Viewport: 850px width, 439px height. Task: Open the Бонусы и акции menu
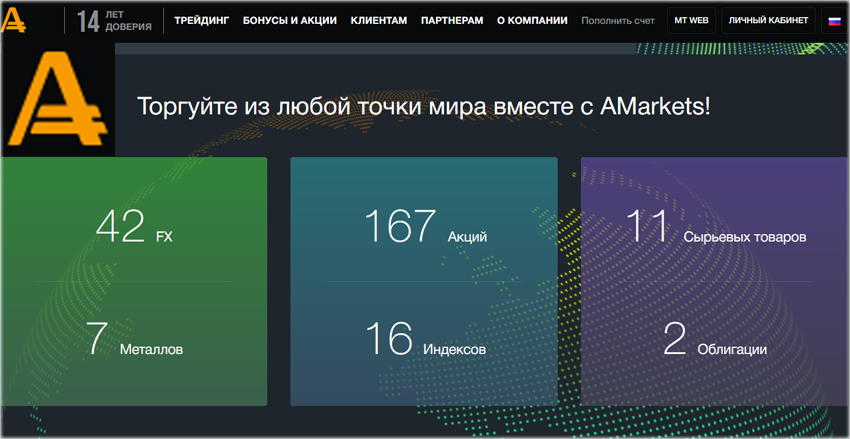pyautogui.click(x=289, y=20)
